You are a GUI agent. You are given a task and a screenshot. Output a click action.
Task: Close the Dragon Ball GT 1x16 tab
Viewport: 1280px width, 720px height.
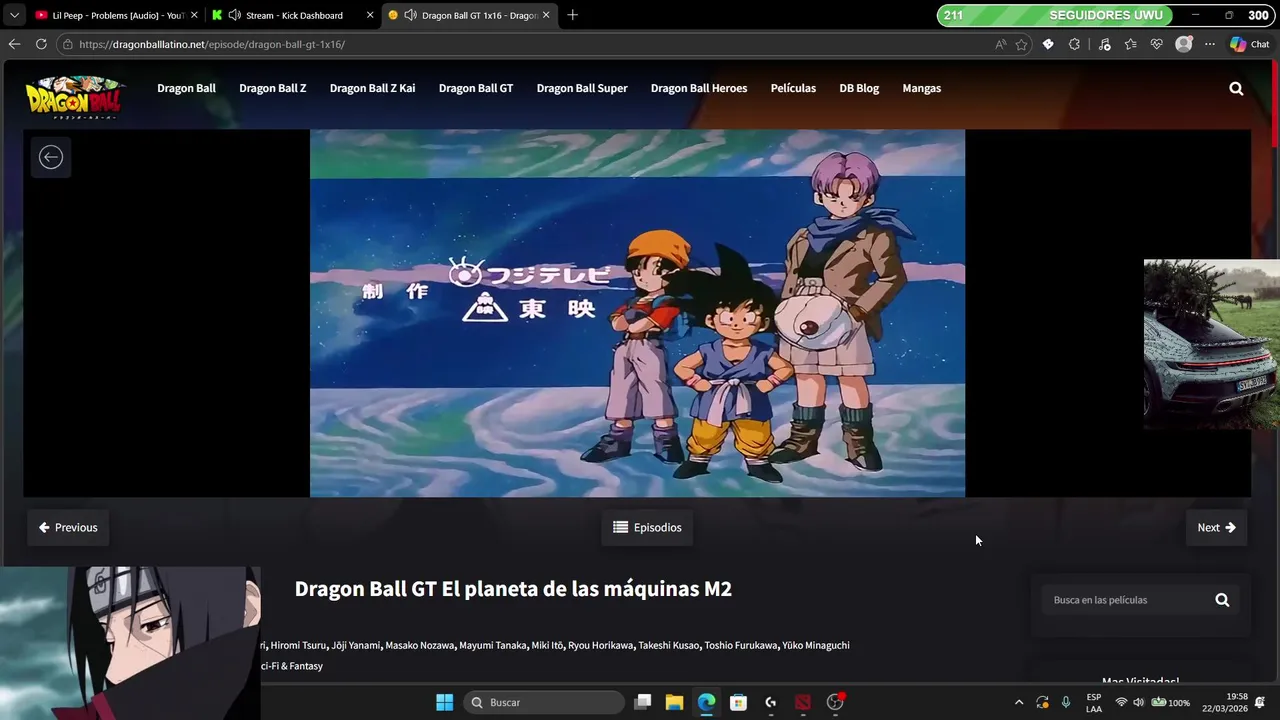click(x=546, y=15)
